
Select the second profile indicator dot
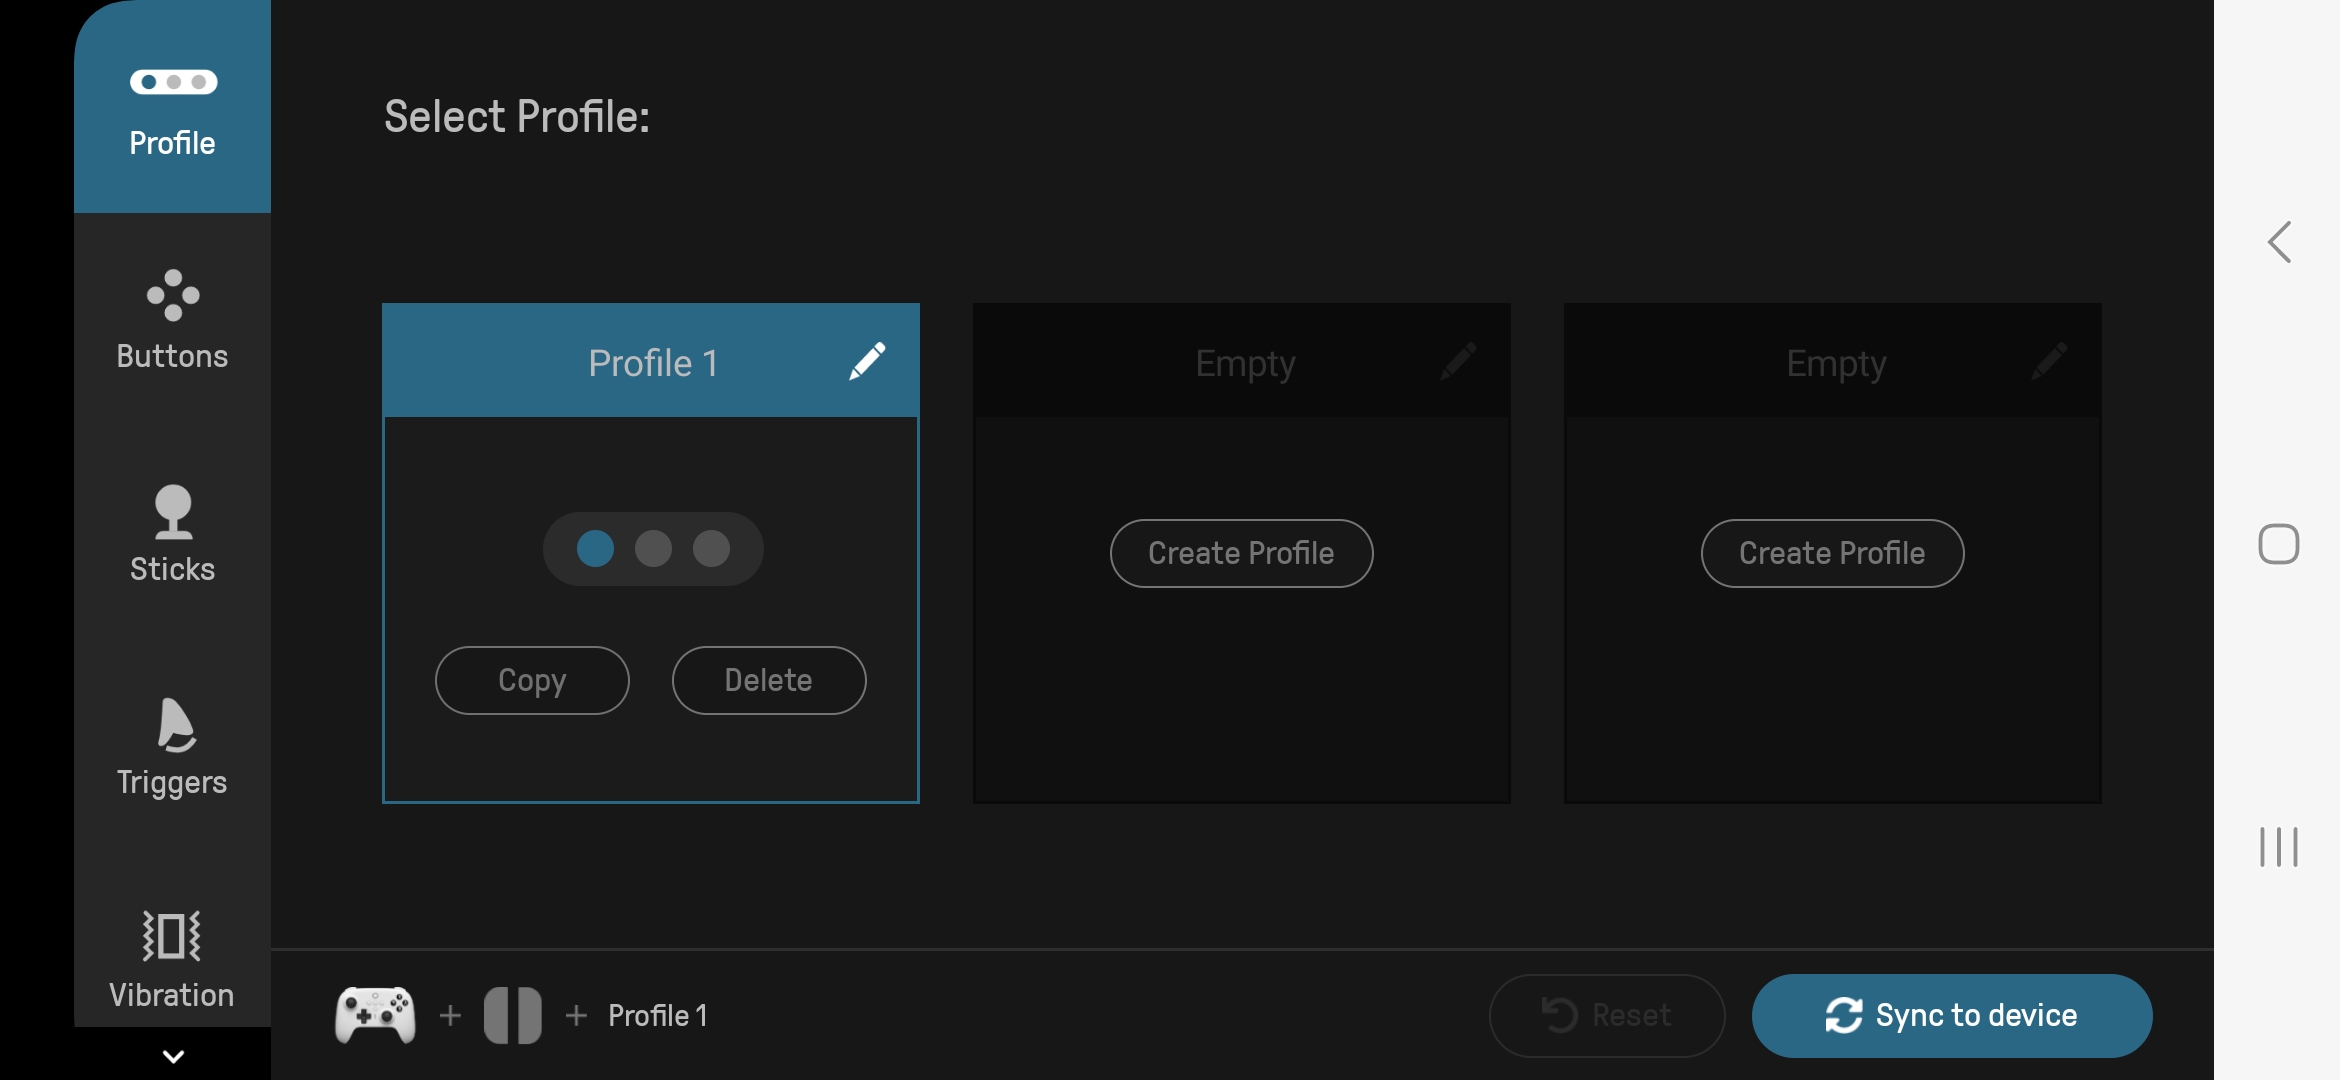point(653,549)
